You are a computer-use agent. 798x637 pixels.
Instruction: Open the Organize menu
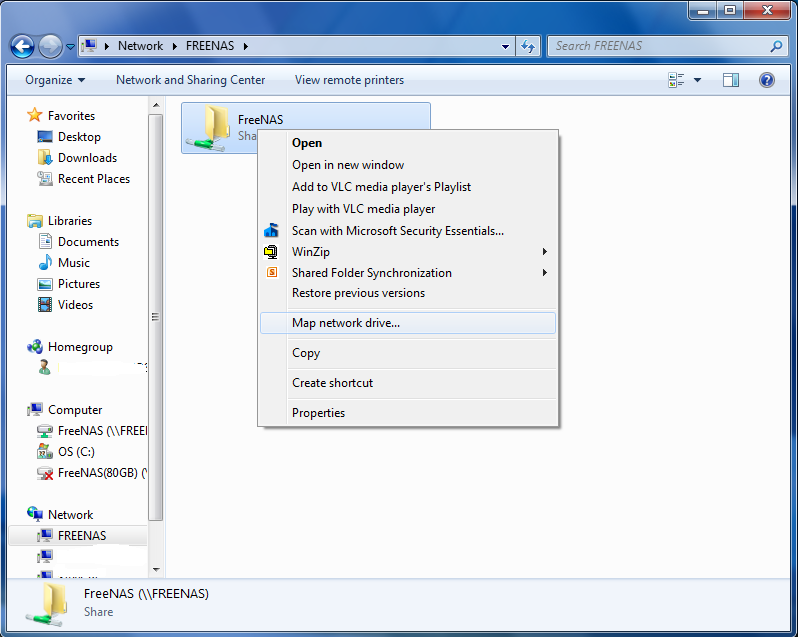pos(55,80)
